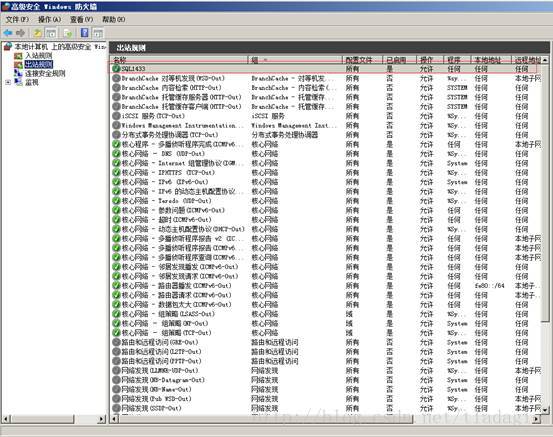Click the rule list horizontal scroll right arrow
The height and width of the screenshot is (437, 553).
pos(536,419)
